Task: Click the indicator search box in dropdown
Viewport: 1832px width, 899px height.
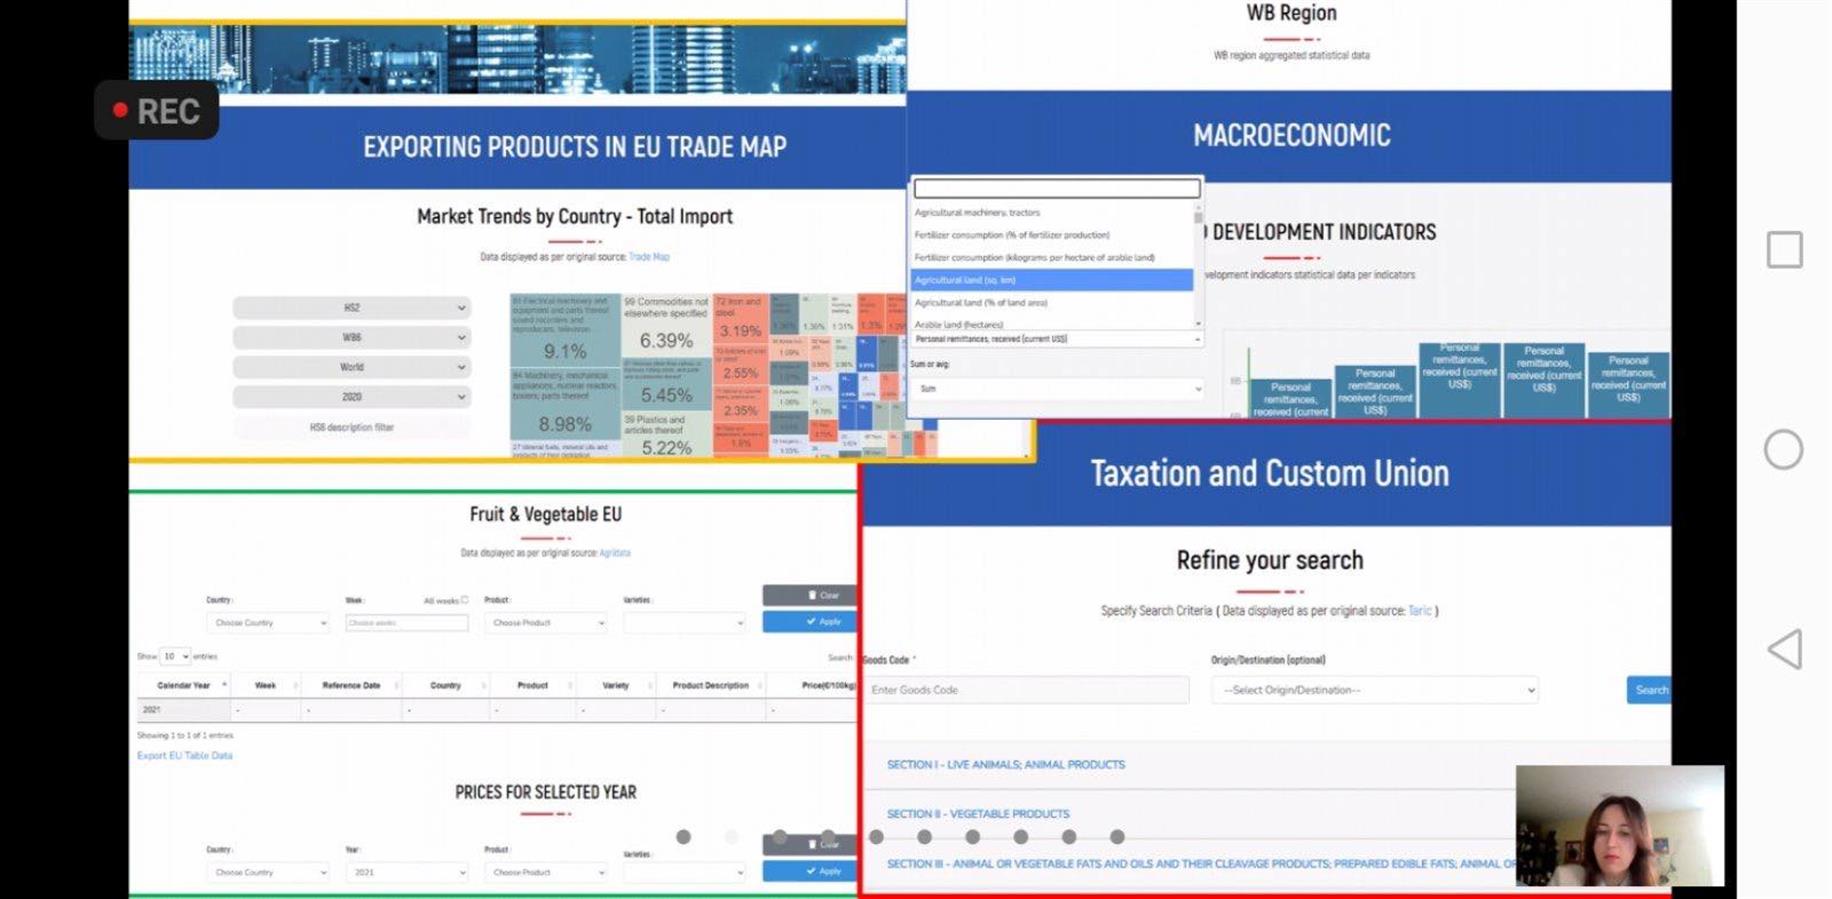Action: tap(1056, 188)
